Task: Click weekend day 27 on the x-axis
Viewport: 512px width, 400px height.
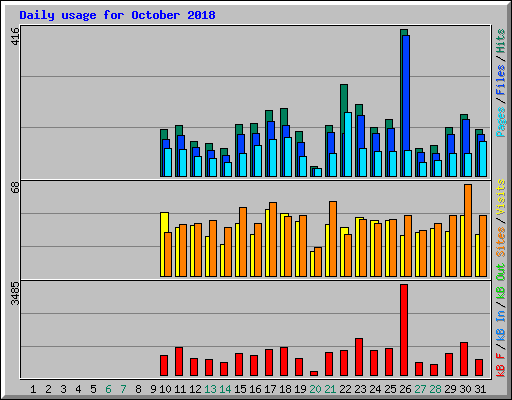Action: pos(420,389)
